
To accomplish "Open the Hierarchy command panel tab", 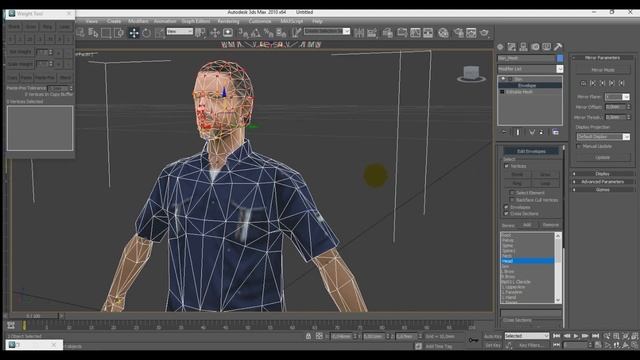I will [523, 47].
